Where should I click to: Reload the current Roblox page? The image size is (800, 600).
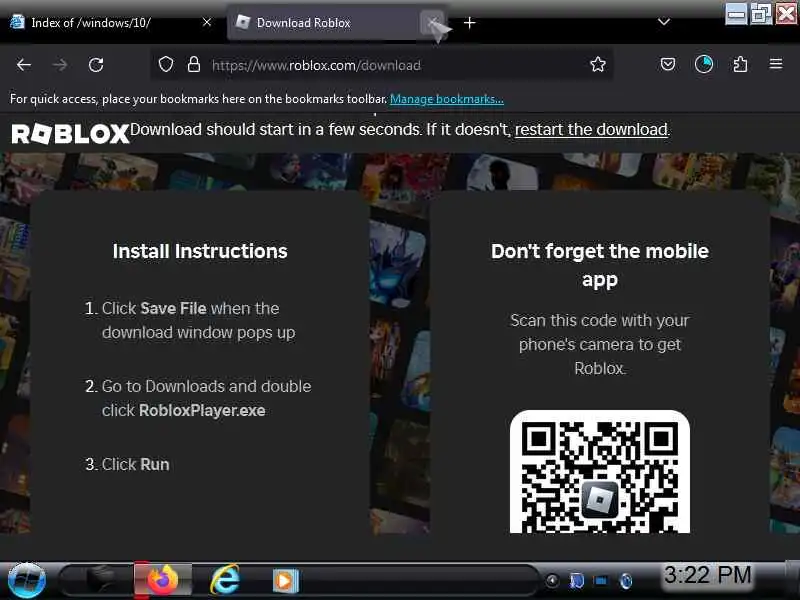tap(96, 65)
